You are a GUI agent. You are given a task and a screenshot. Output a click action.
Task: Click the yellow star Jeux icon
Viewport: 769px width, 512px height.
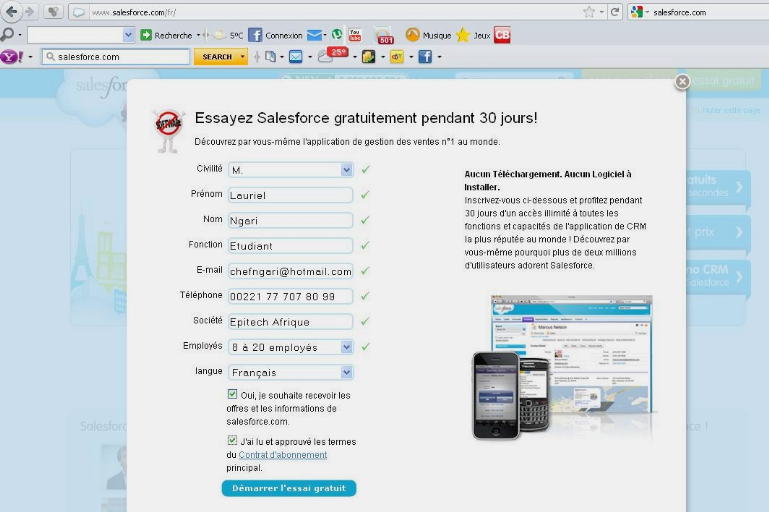click(x=462, y=35)
